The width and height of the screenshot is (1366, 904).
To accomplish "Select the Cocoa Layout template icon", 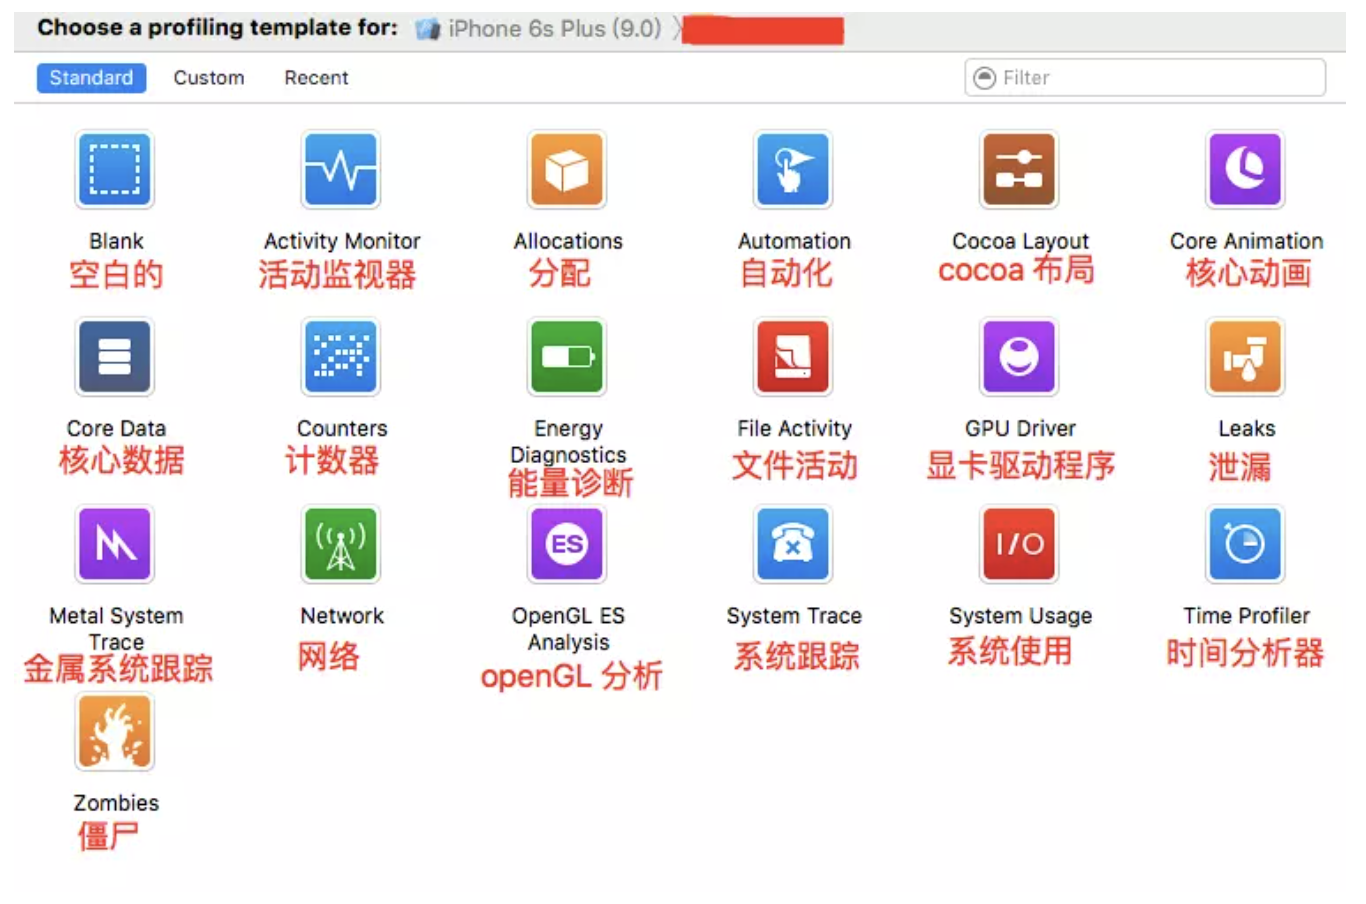I will 1019,169.
